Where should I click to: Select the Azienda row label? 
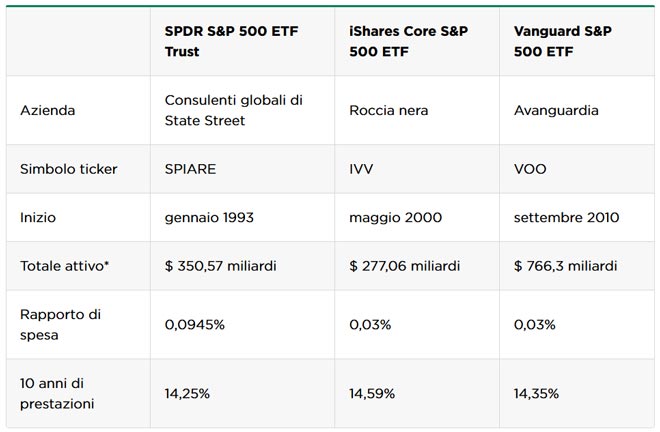point(48,110)
